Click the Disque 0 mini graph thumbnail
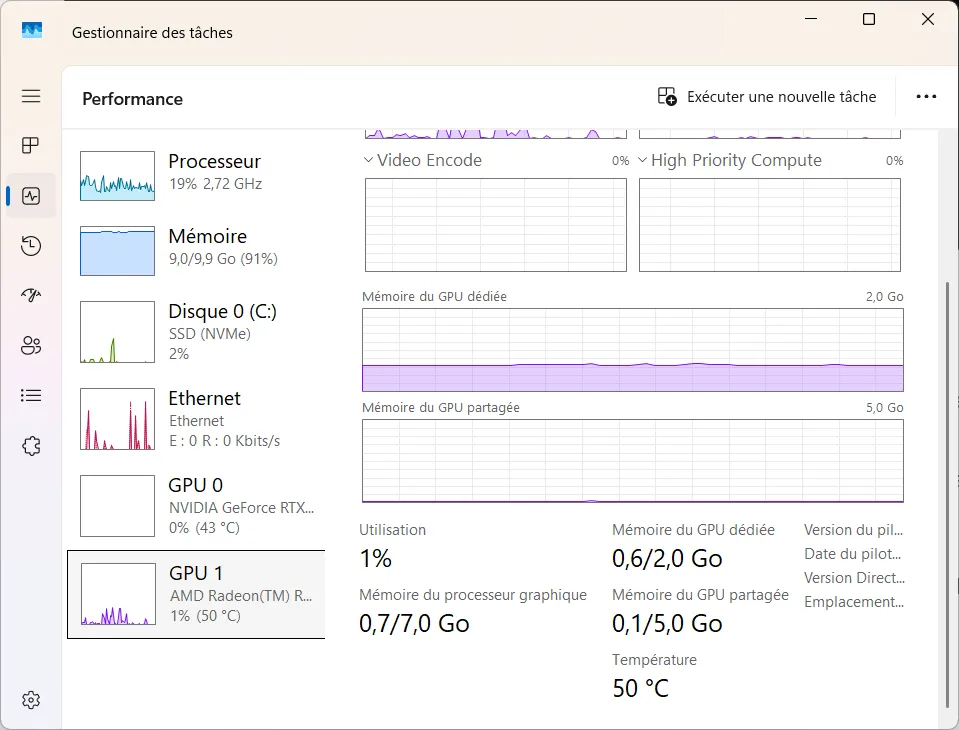The image size is (959, 730). 117,332
